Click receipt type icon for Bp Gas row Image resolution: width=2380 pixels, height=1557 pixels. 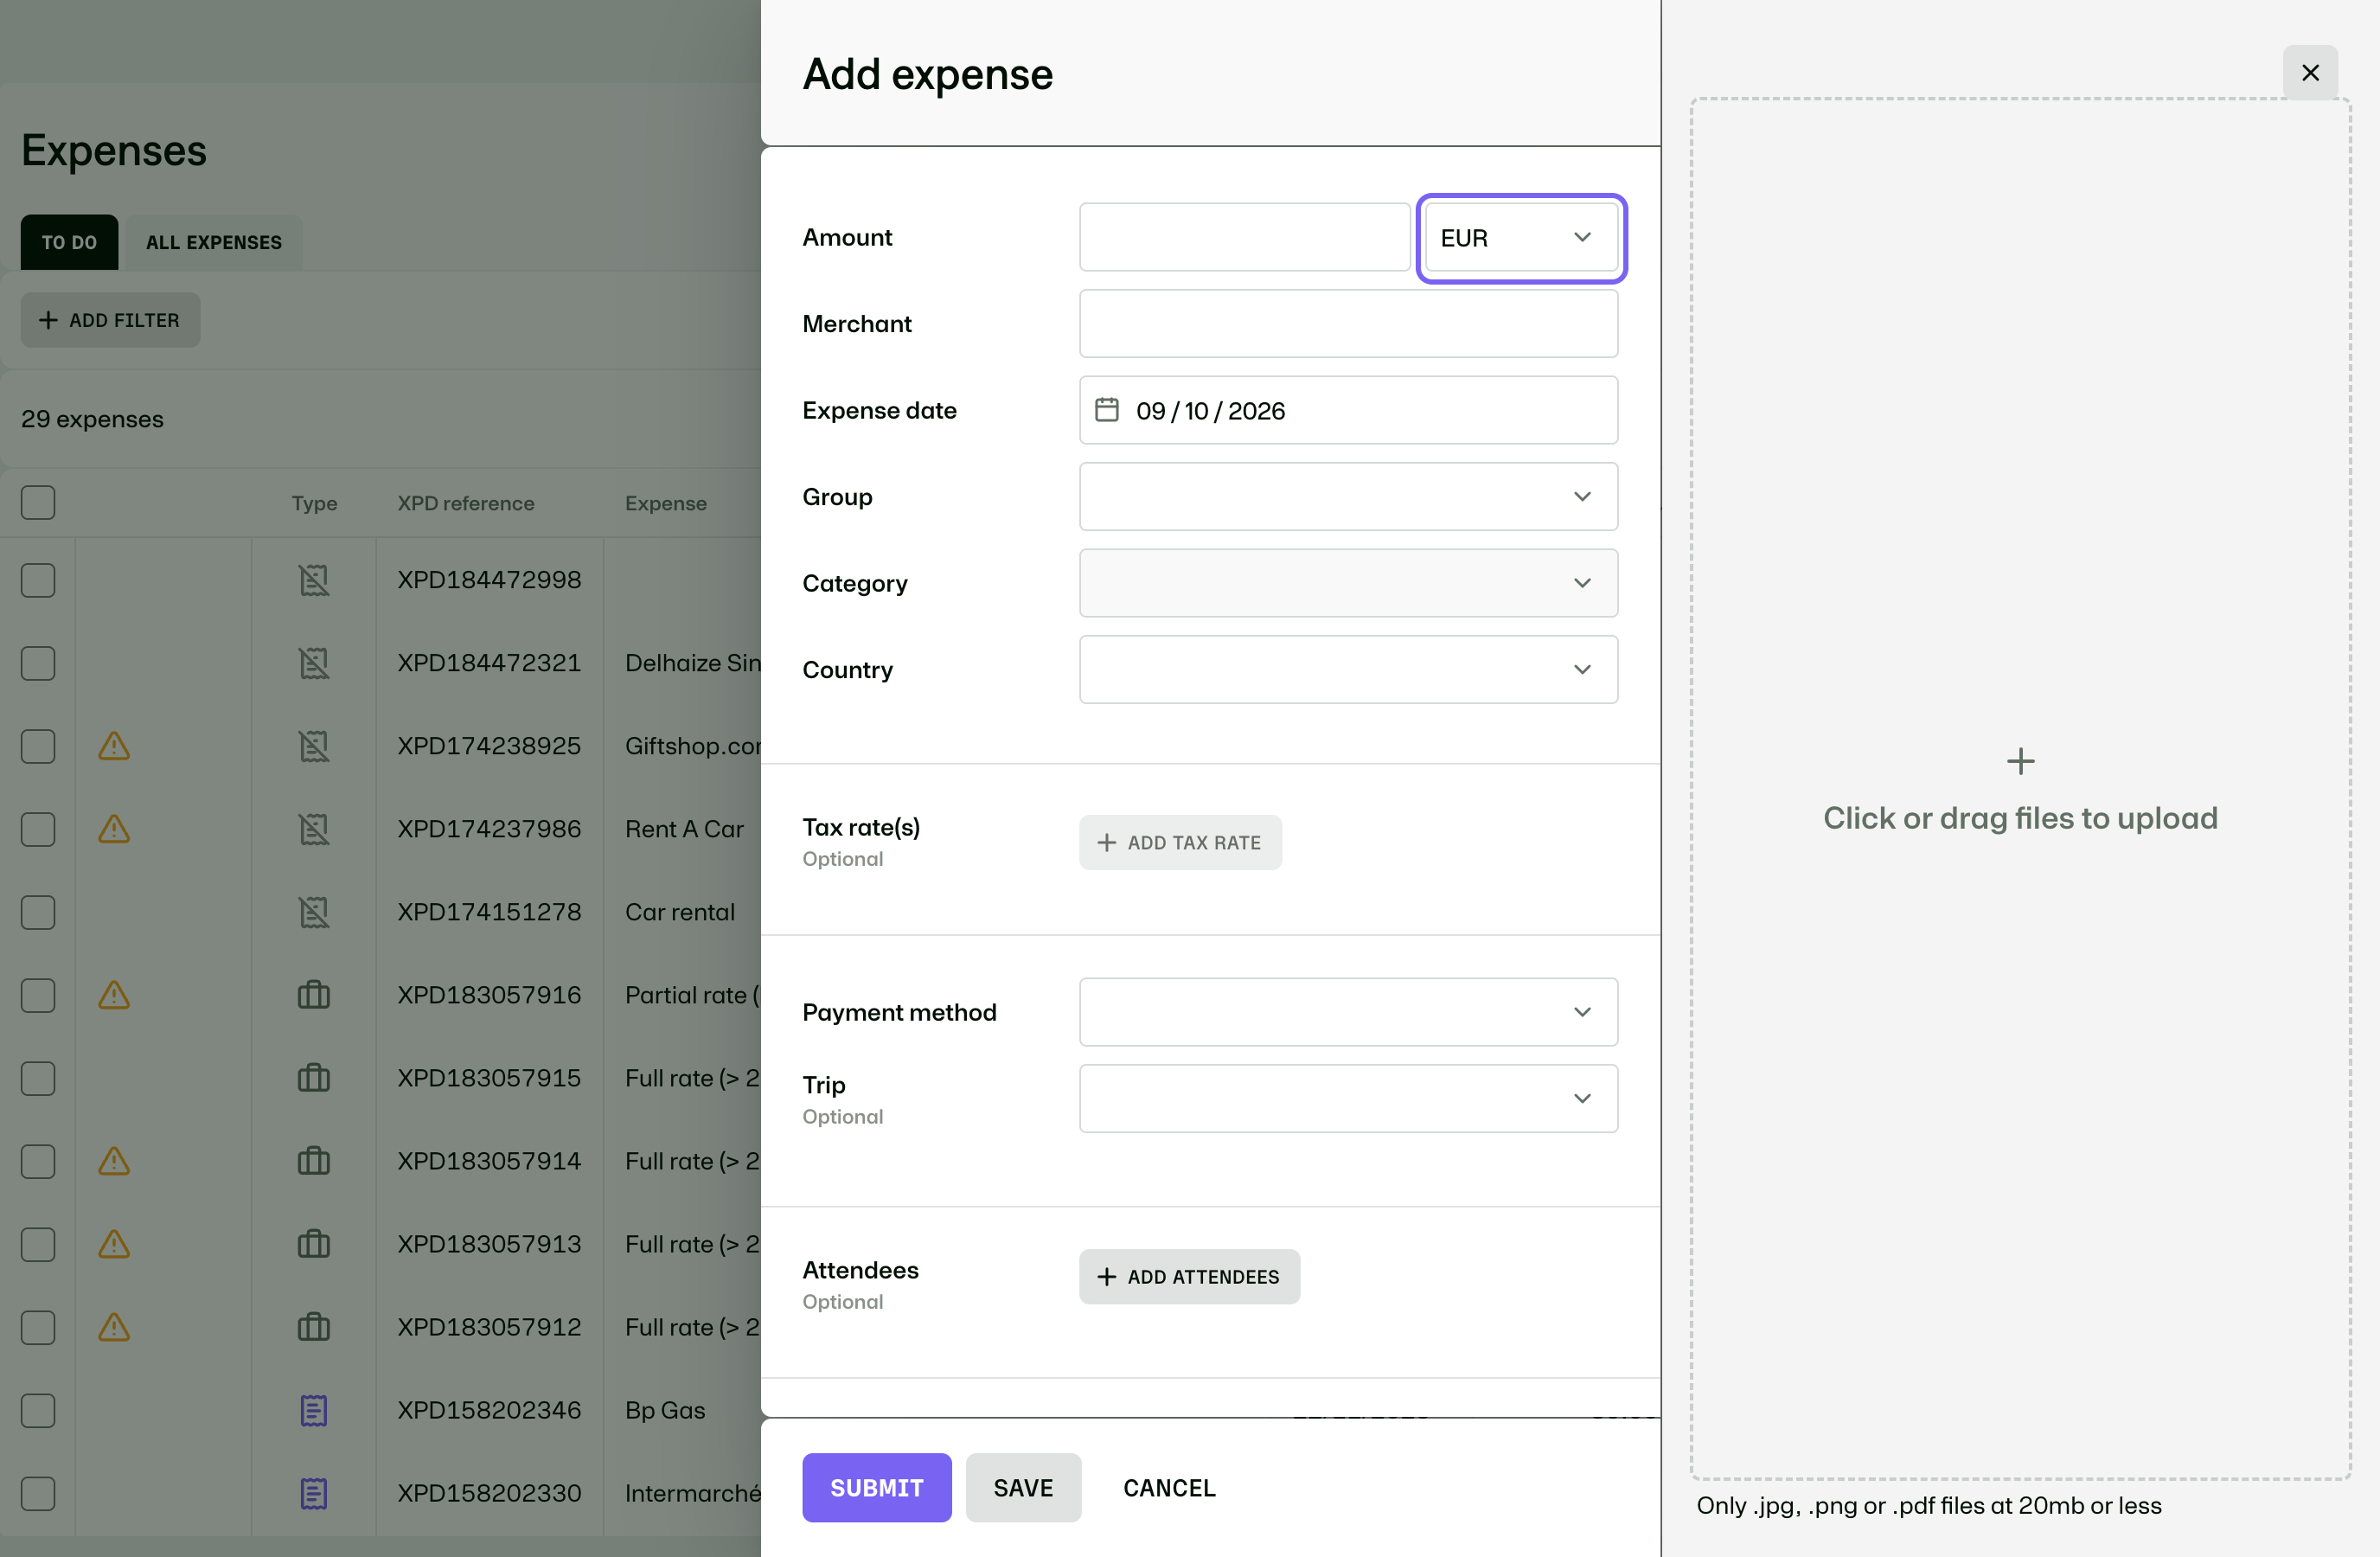point(314,1410)
